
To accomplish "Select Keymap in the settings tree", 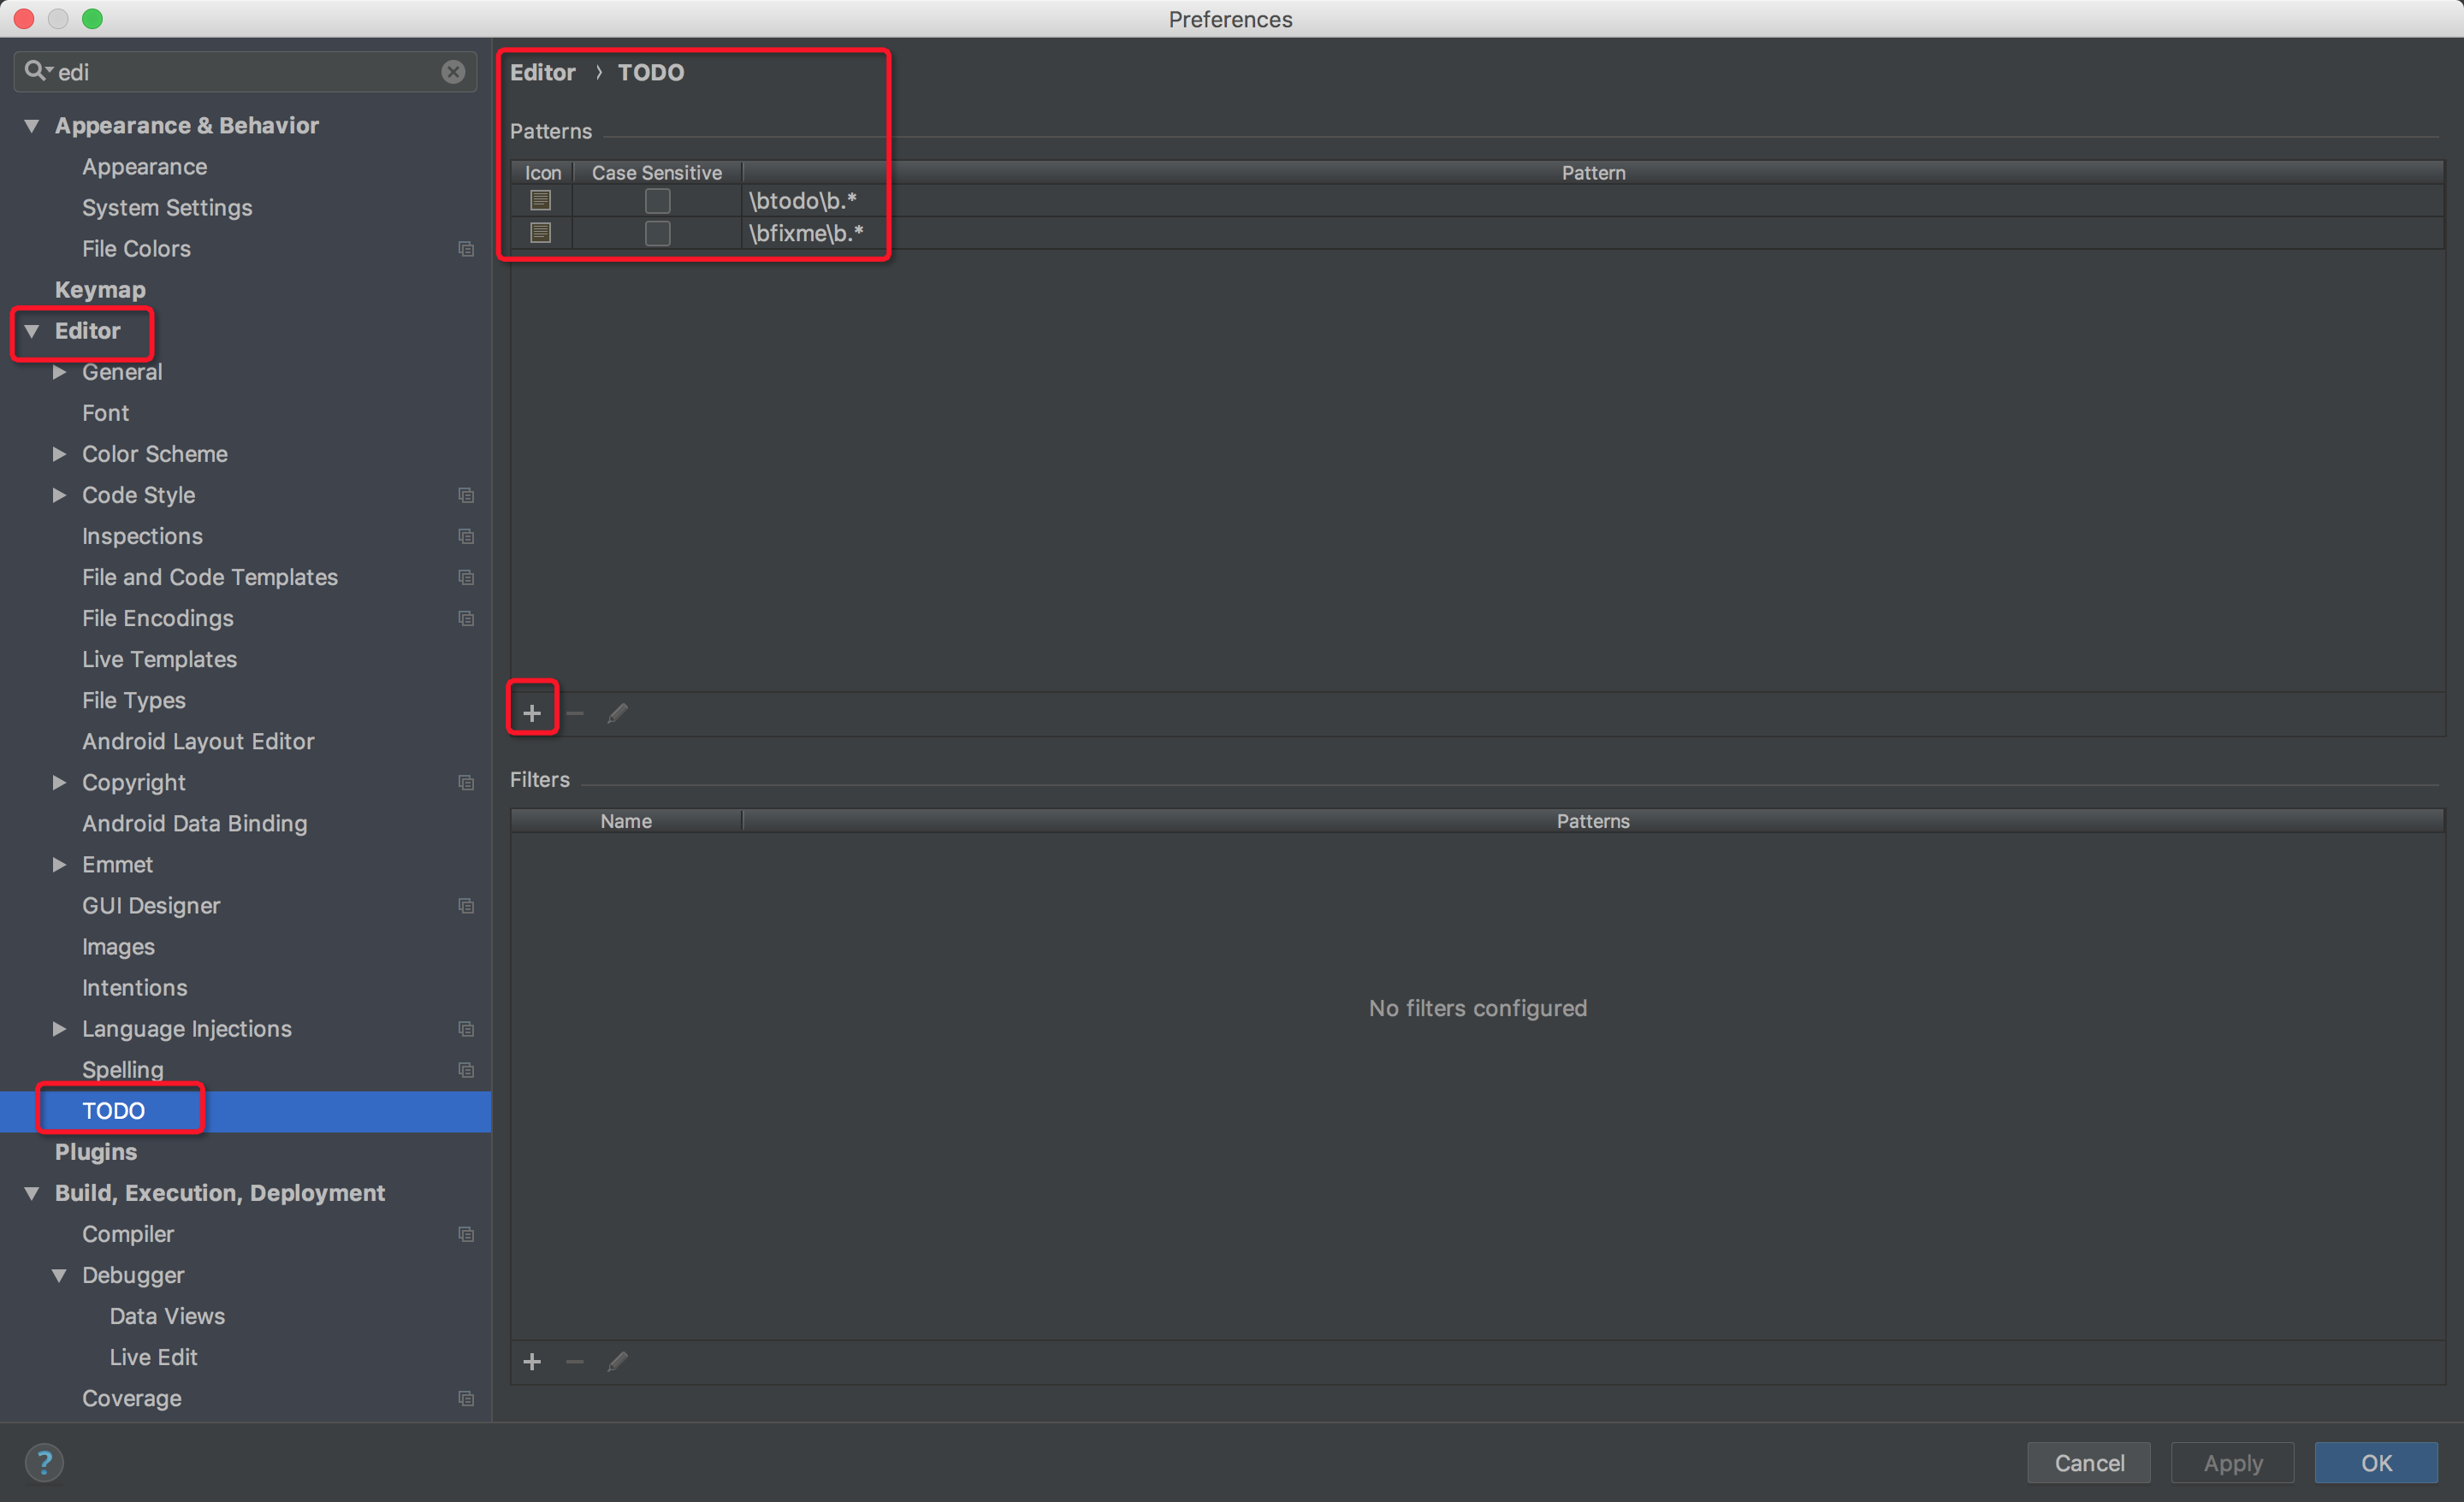I will tap(100, 289).
